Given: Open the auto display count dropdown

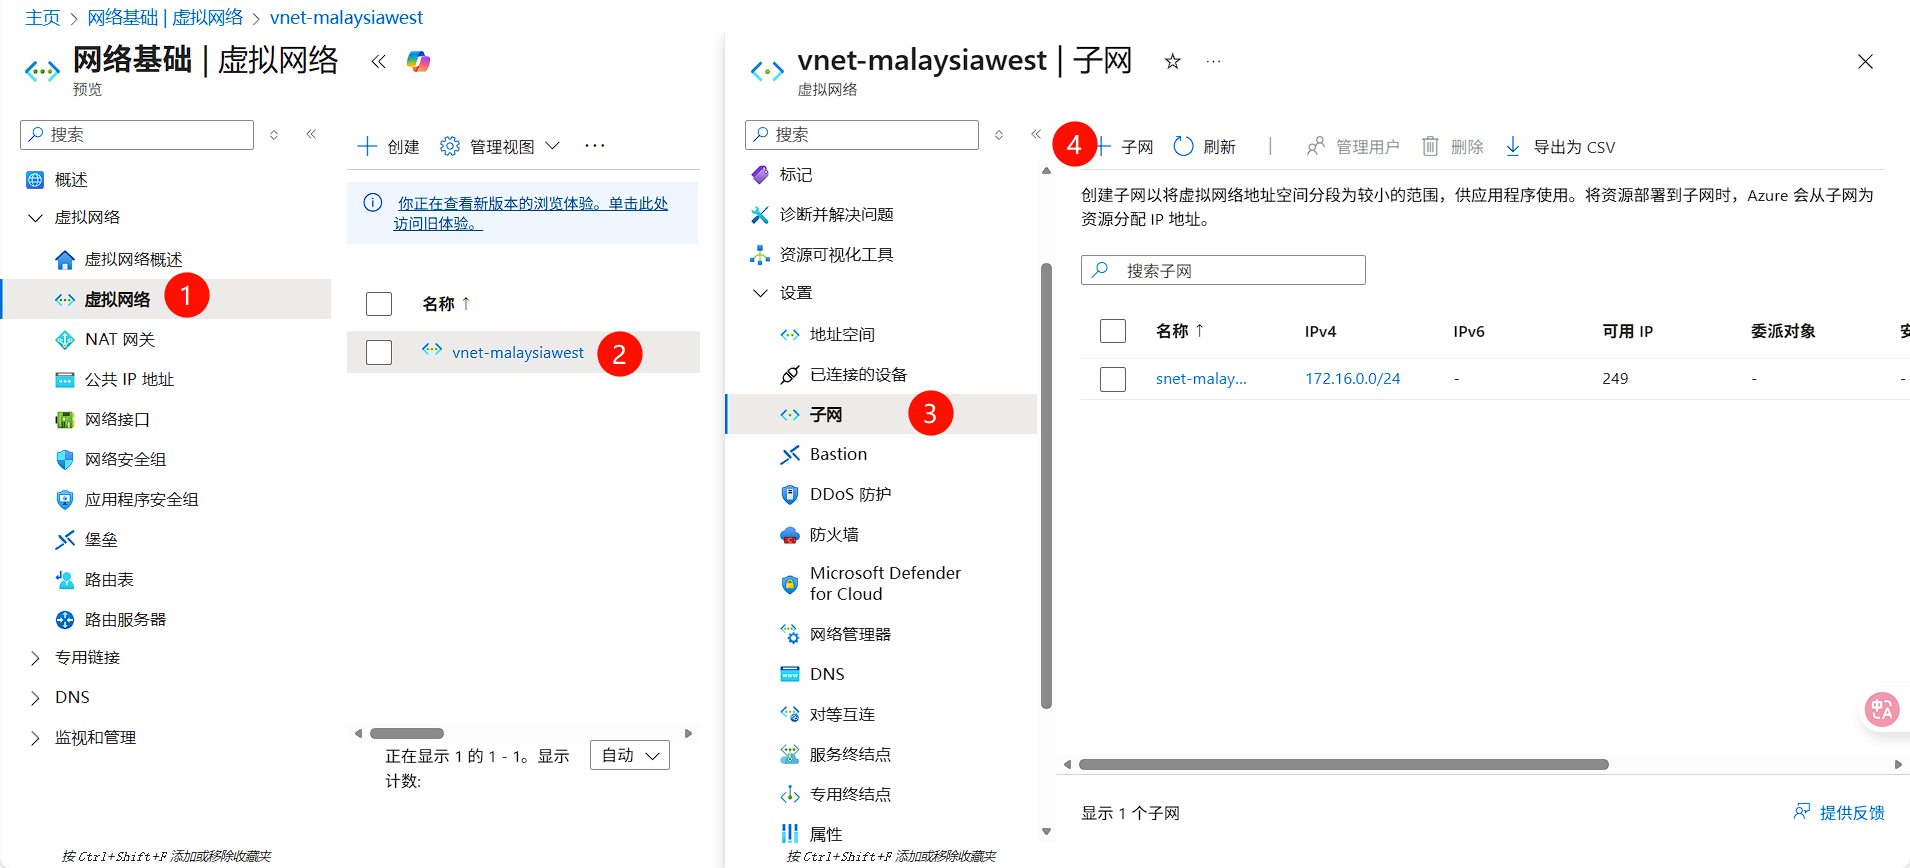Looking at the screenshot, I should (629, 755).
